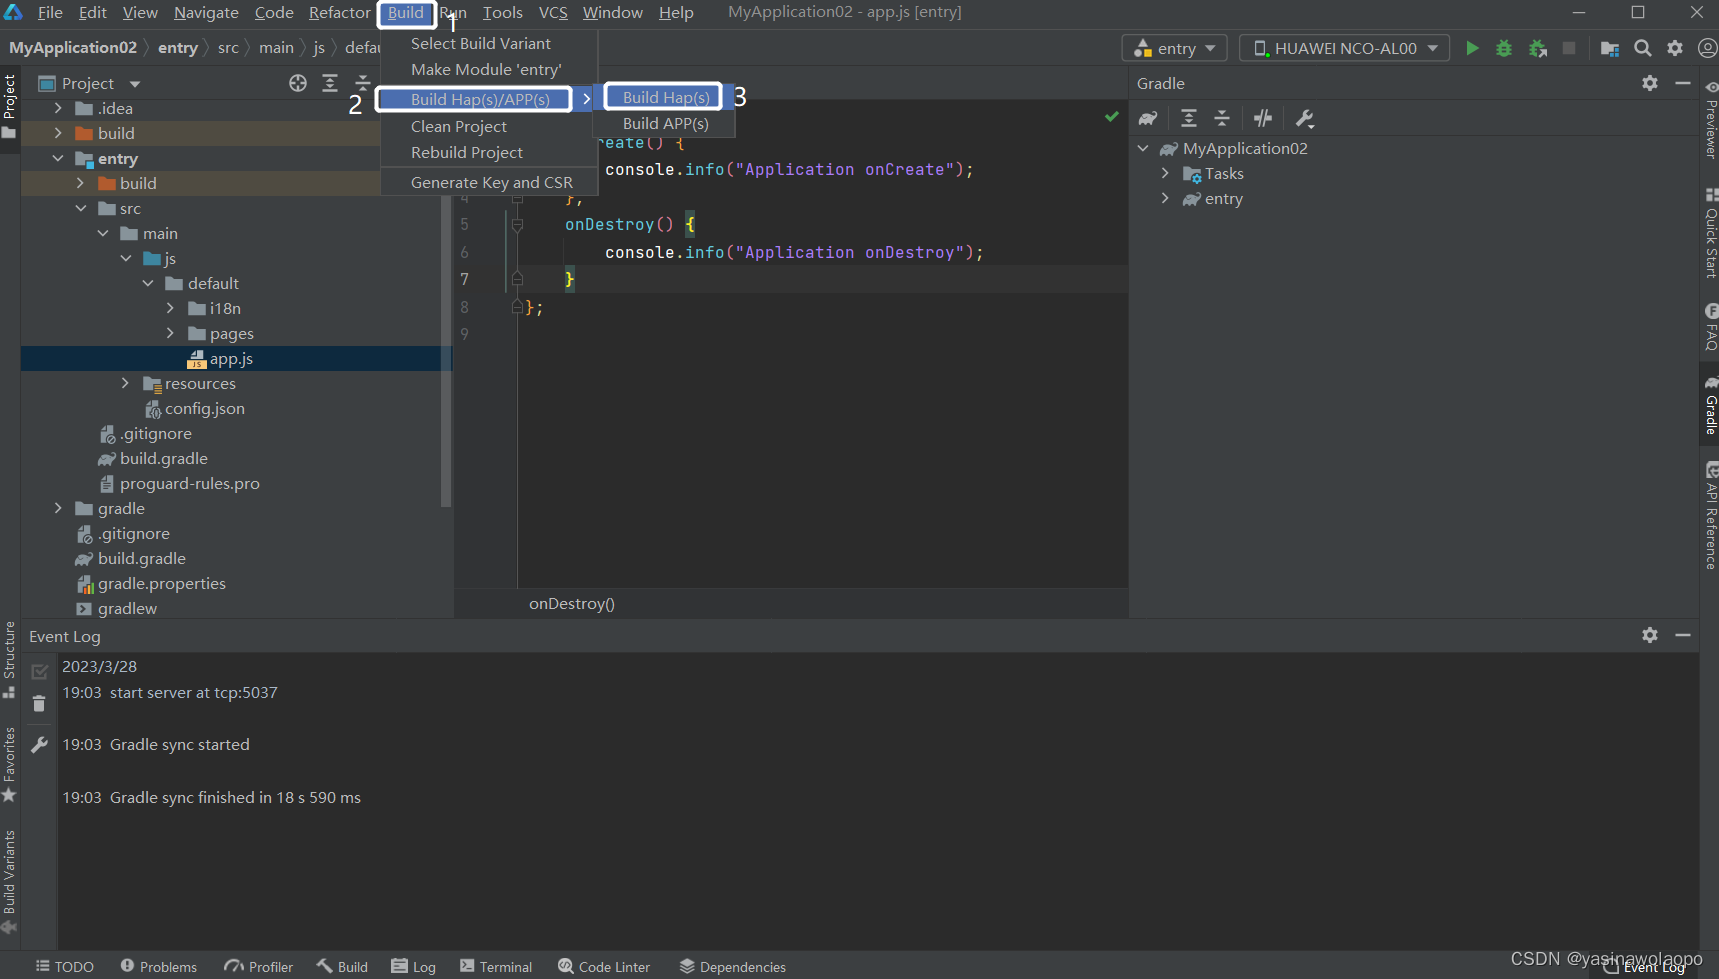Click the green Run button

pyautogui.click(x=1472, y=48)
